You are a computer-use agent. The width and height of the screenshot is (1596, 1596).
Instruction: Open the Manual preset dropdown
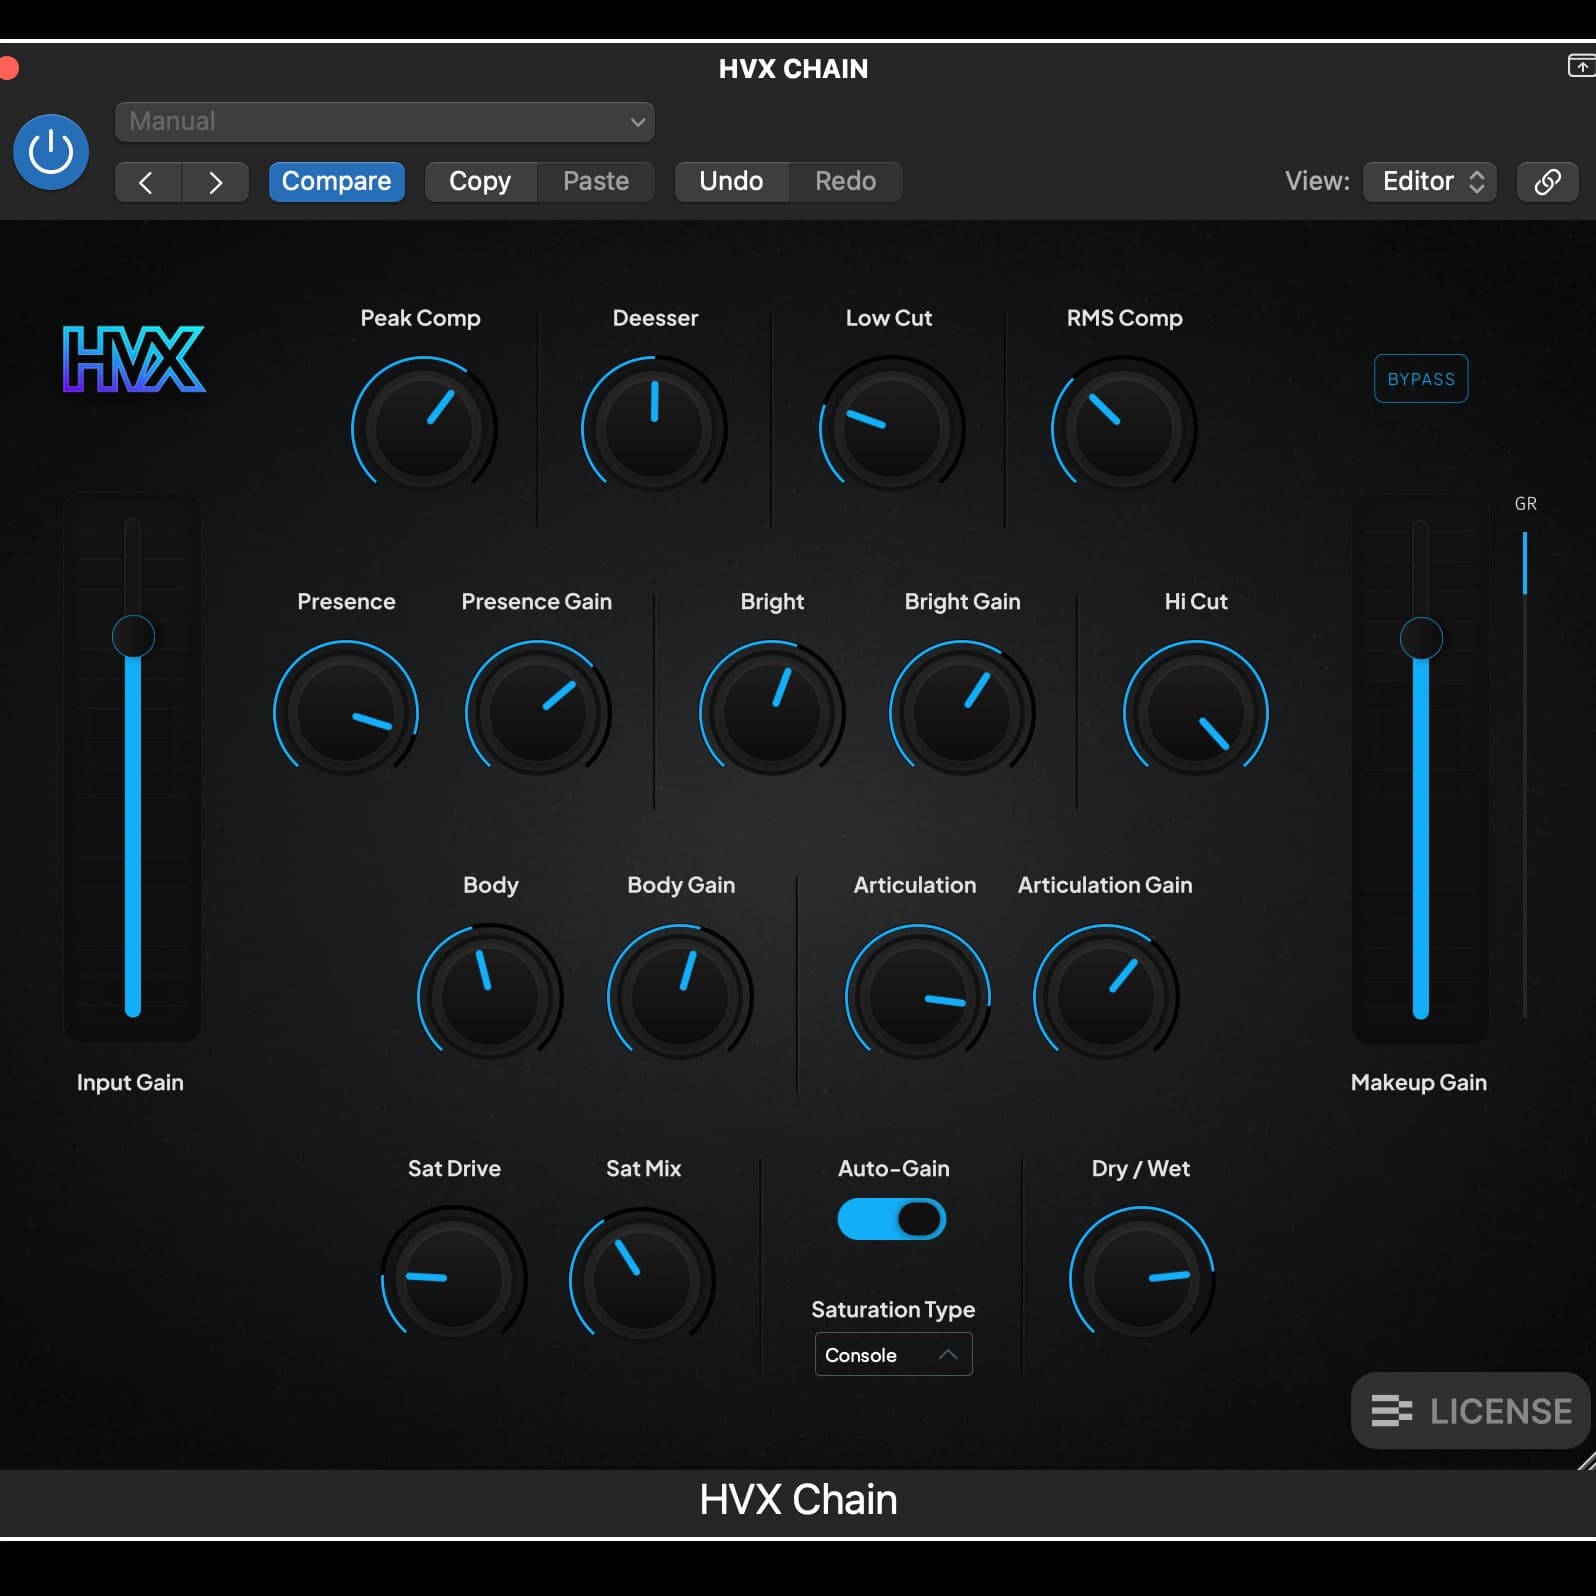tap(385, 122)
